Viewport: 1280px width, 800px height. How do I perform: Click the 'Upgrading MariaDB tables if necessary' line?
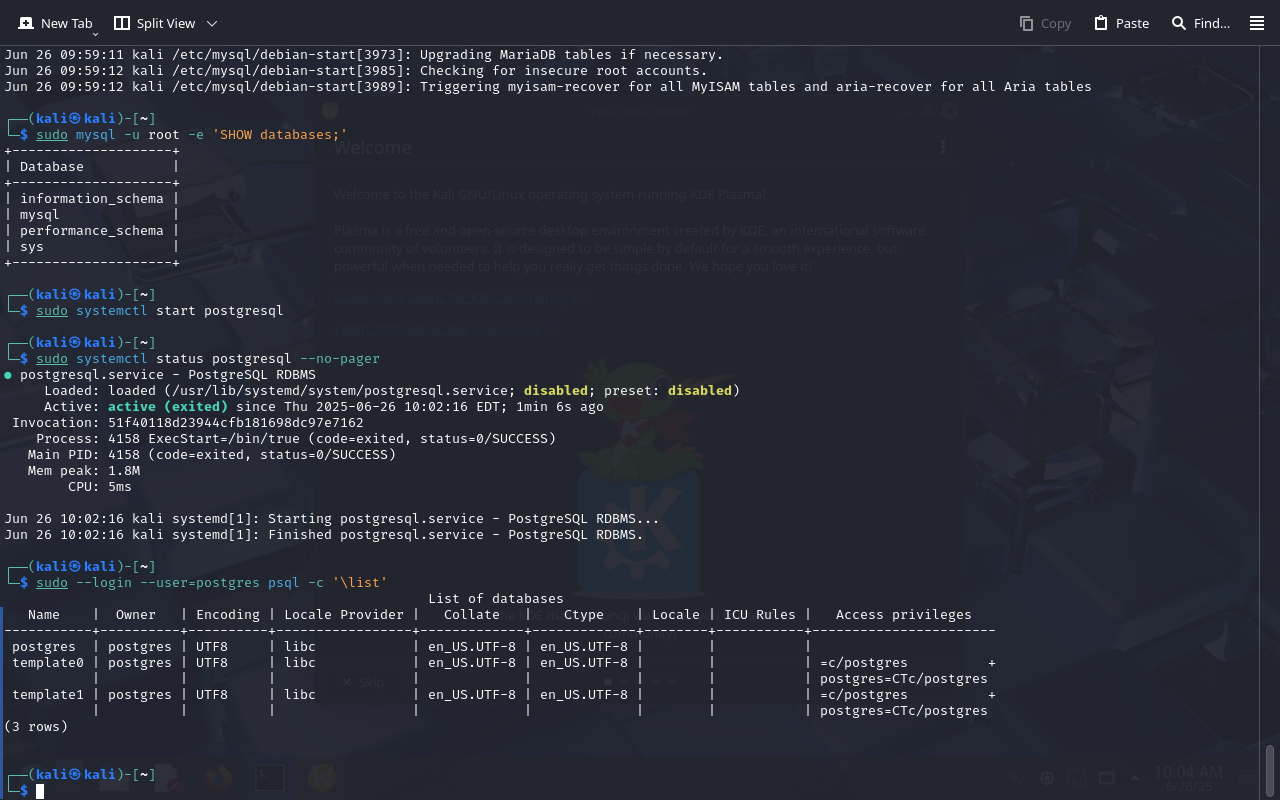364,55
